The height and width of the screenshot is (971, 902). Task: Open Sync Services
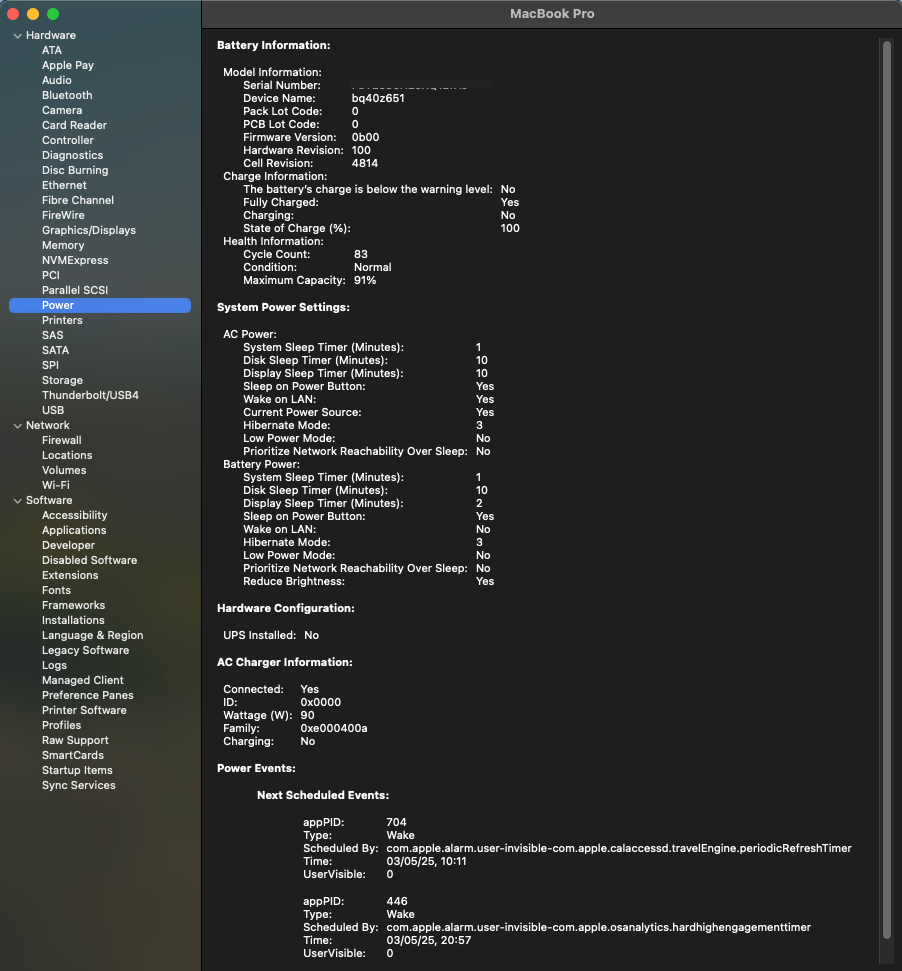click(x=79, y=785)
